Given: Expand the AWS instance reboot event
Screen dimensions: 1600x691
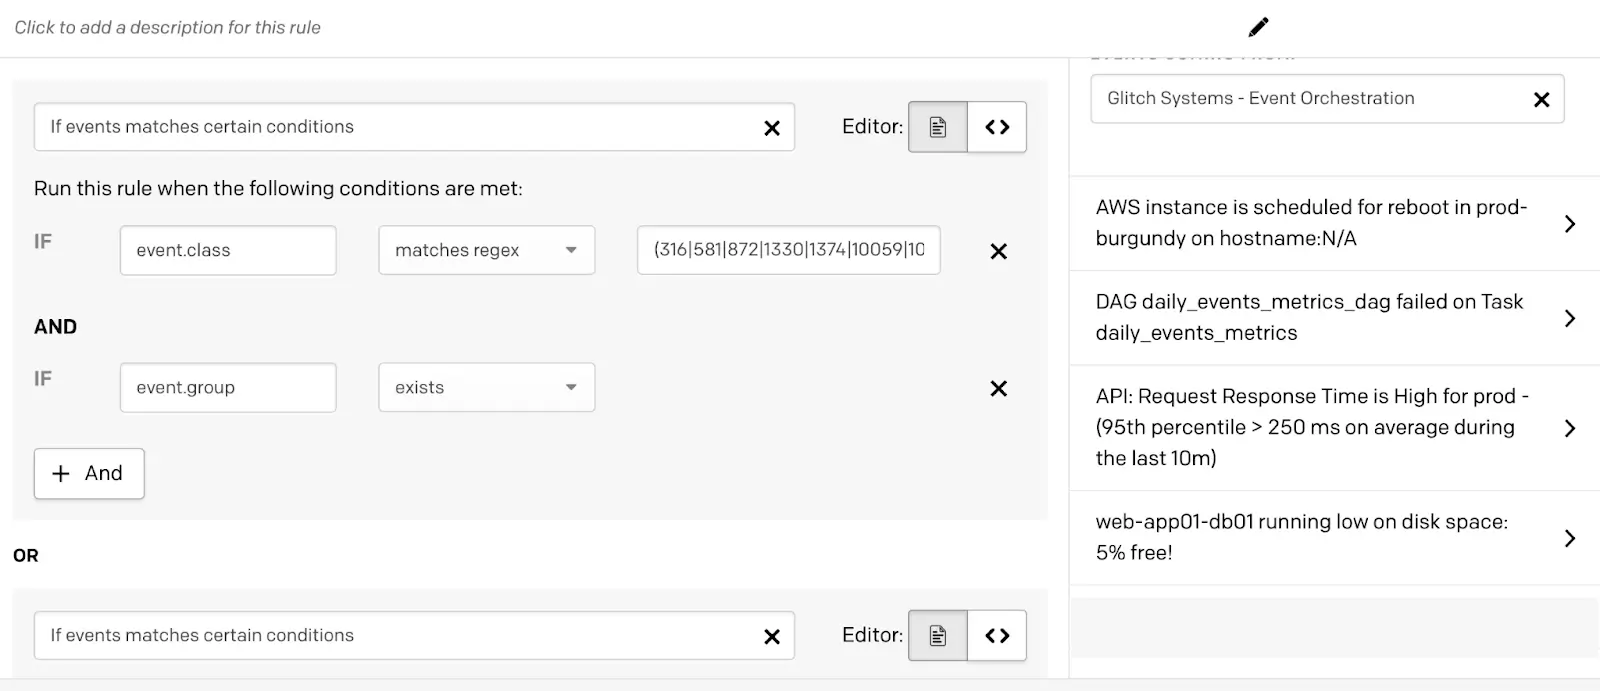Looking at the screenshot, I should [x=1334, y=223].
